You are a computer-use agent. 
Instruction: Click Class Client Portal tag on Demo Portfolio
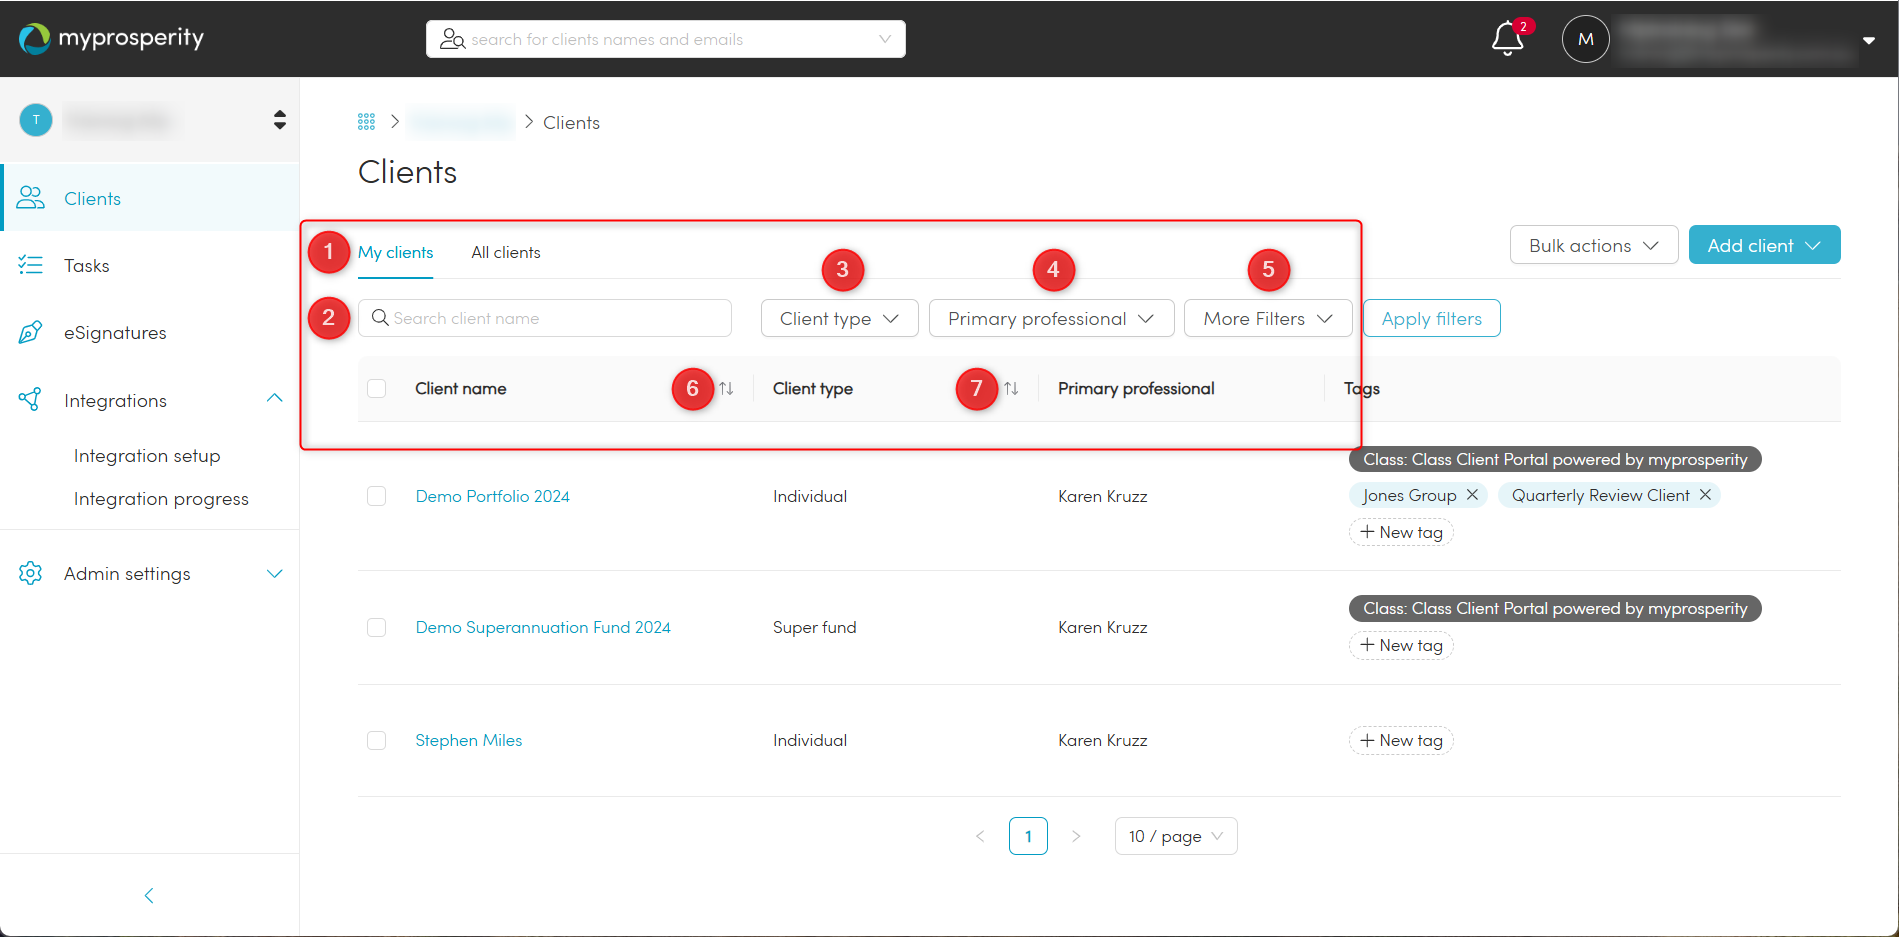[1555, 459]
